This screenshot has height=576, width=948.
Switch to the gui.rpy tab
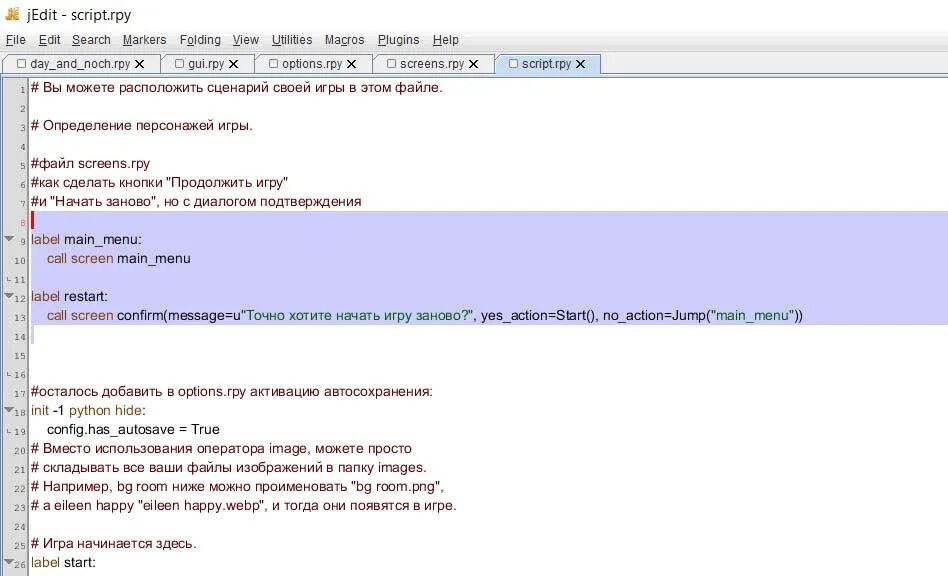206,63
